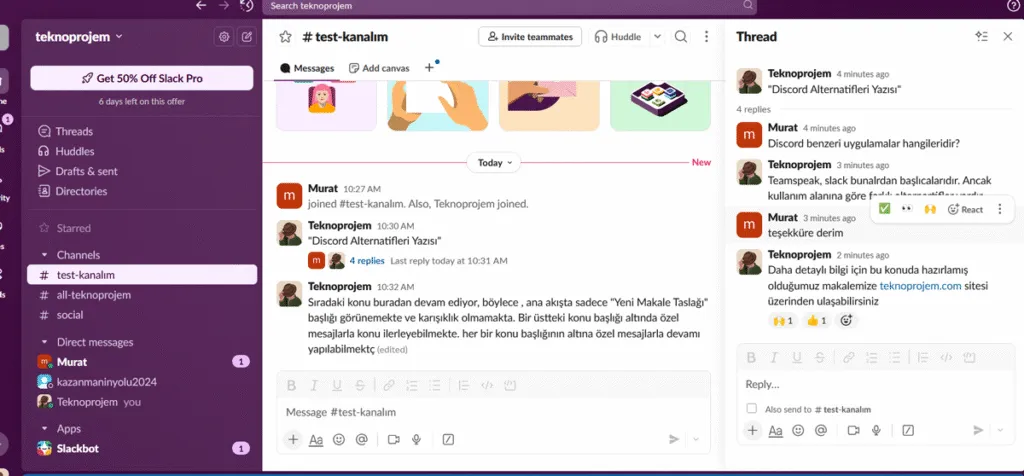Open slash shortcuts in thread composer
The height and width of the screenshot is (476, 1024).
pyautogui.click(x=908, y=430)
